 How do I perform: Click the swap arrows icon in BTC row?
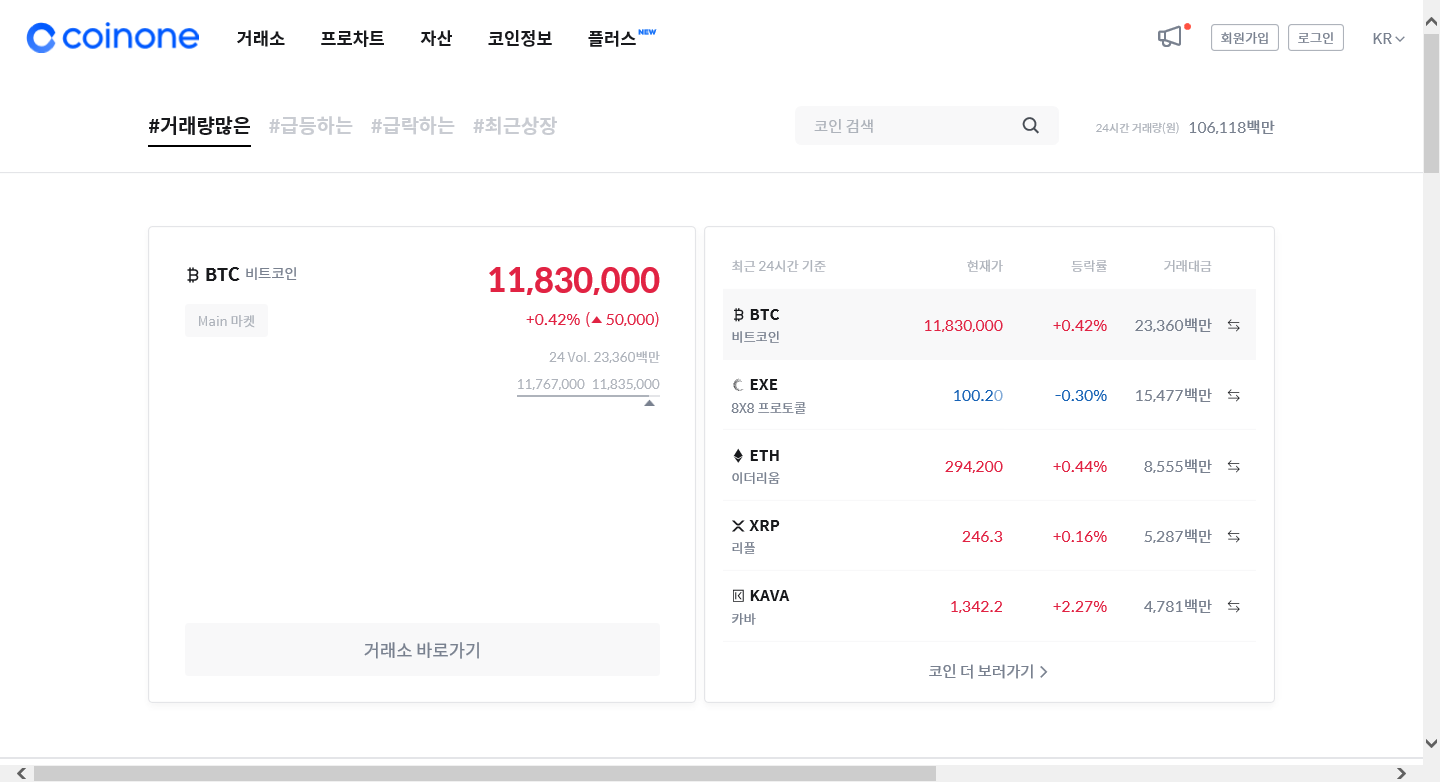pyautogui.click(x=1234, y=325)
